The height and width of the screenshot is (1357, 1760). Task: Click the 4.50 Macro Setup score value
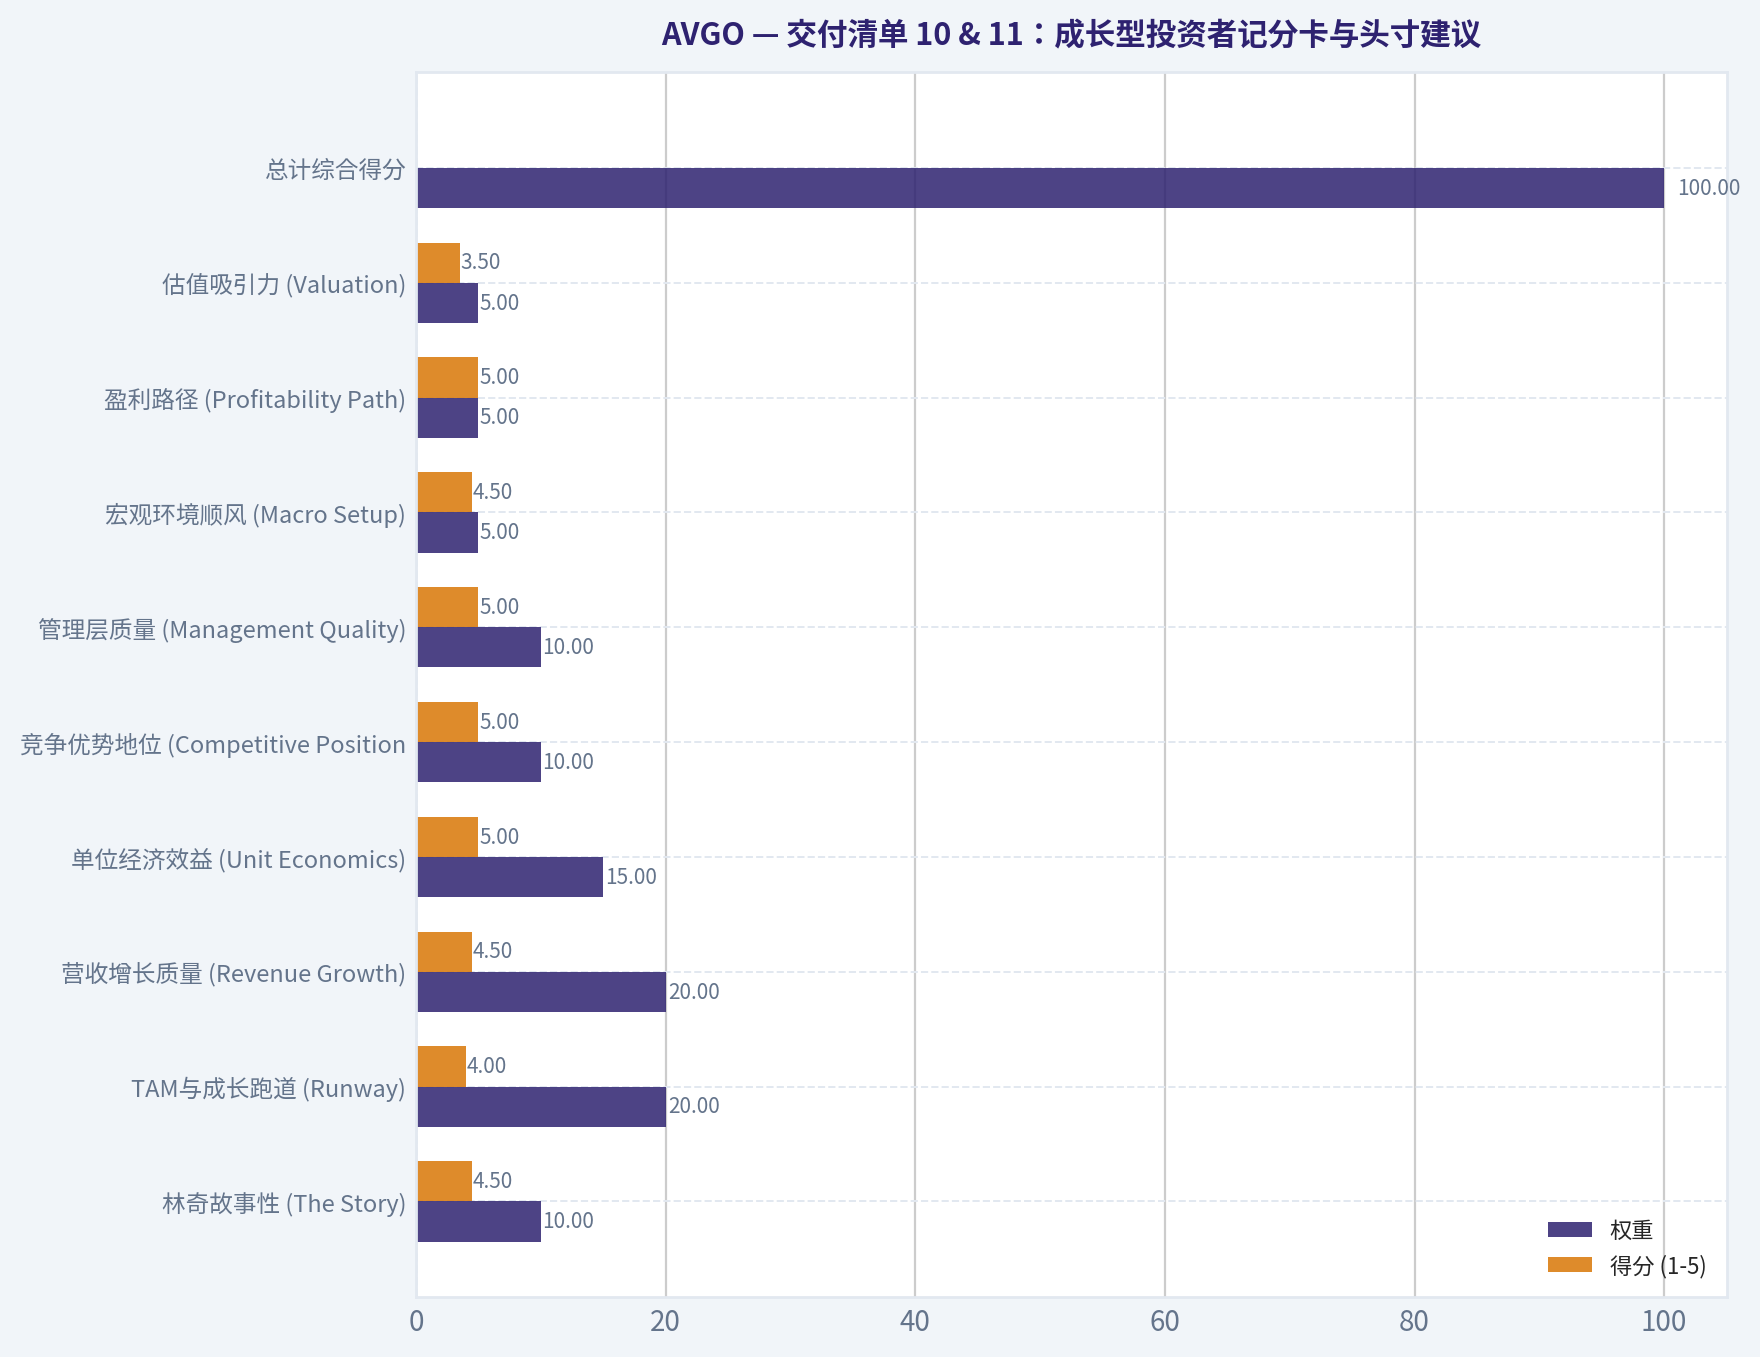492,491
